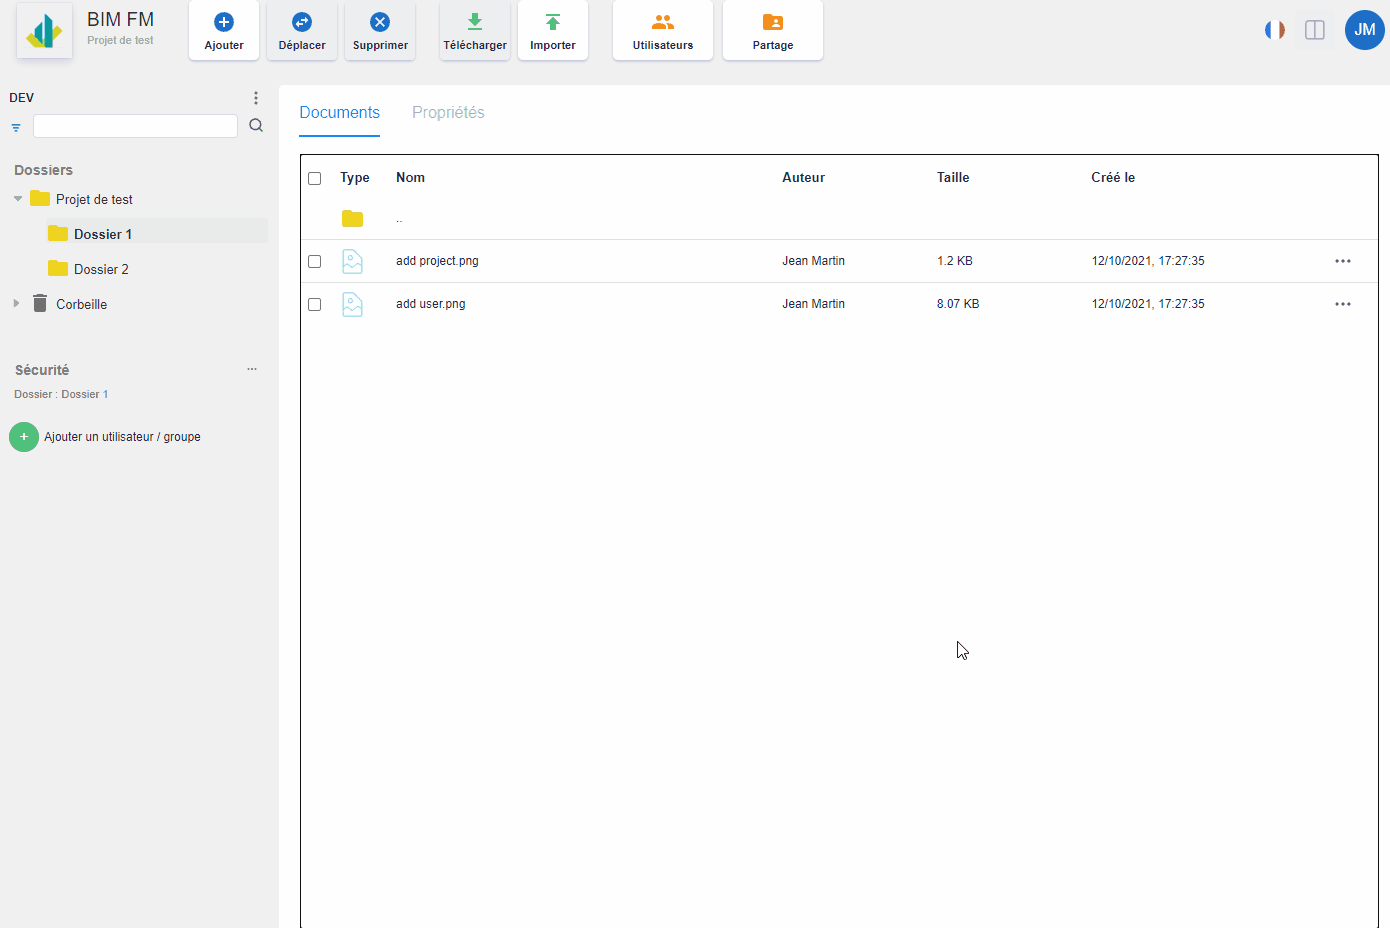The width and height of the screenshot is (1390, 928).
Task: Open the more options menu for add user.png
Action: [1343, 304]
